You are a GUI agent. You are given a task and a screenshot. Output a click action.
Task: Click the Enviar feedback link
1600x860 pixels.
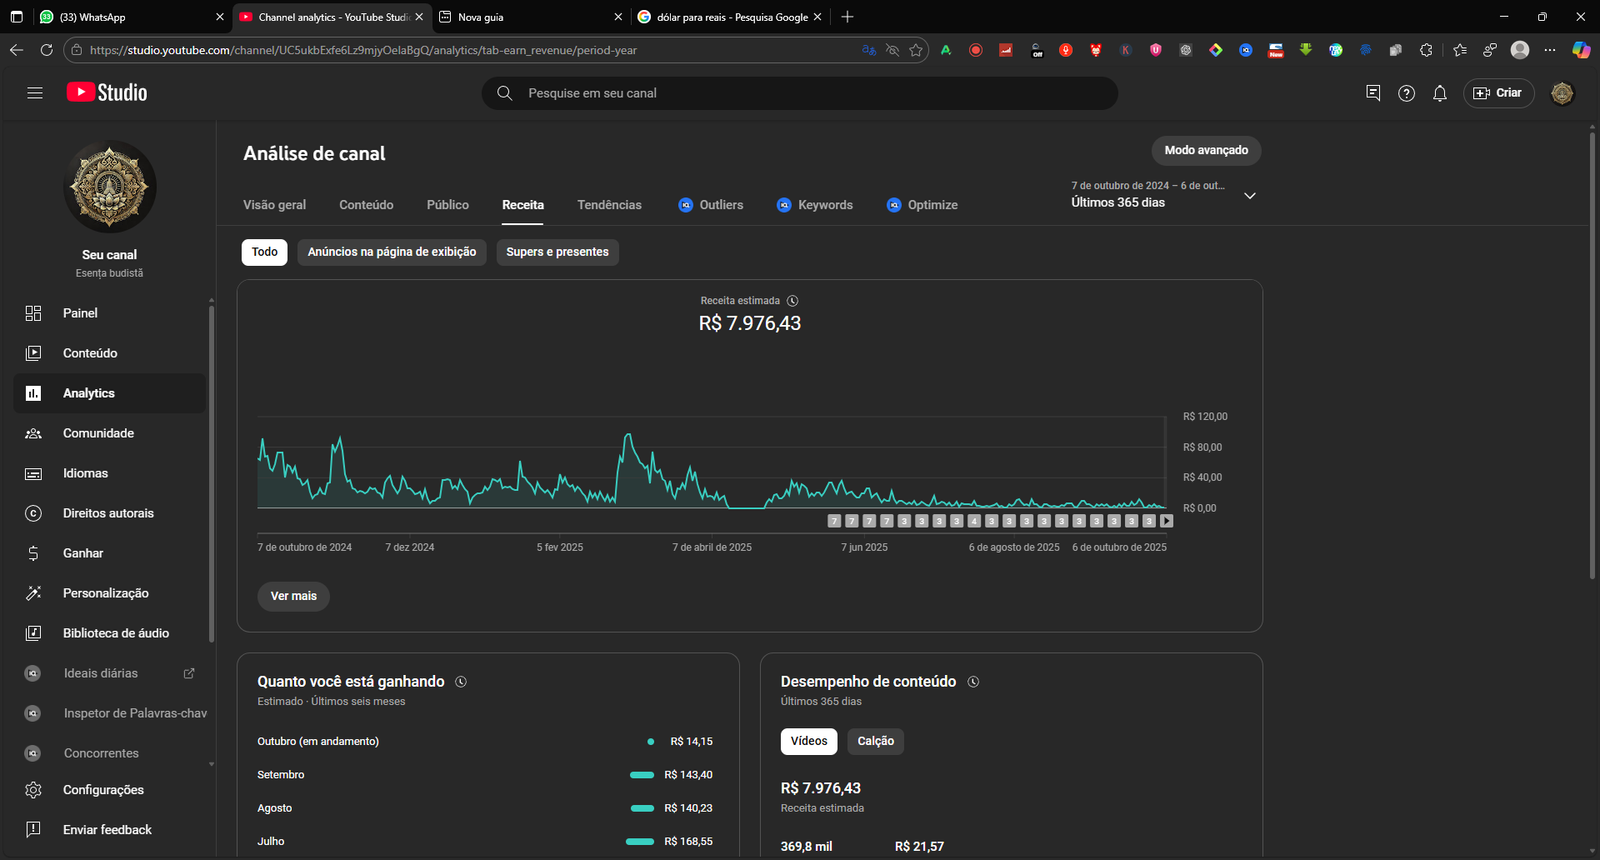[107, 830]
